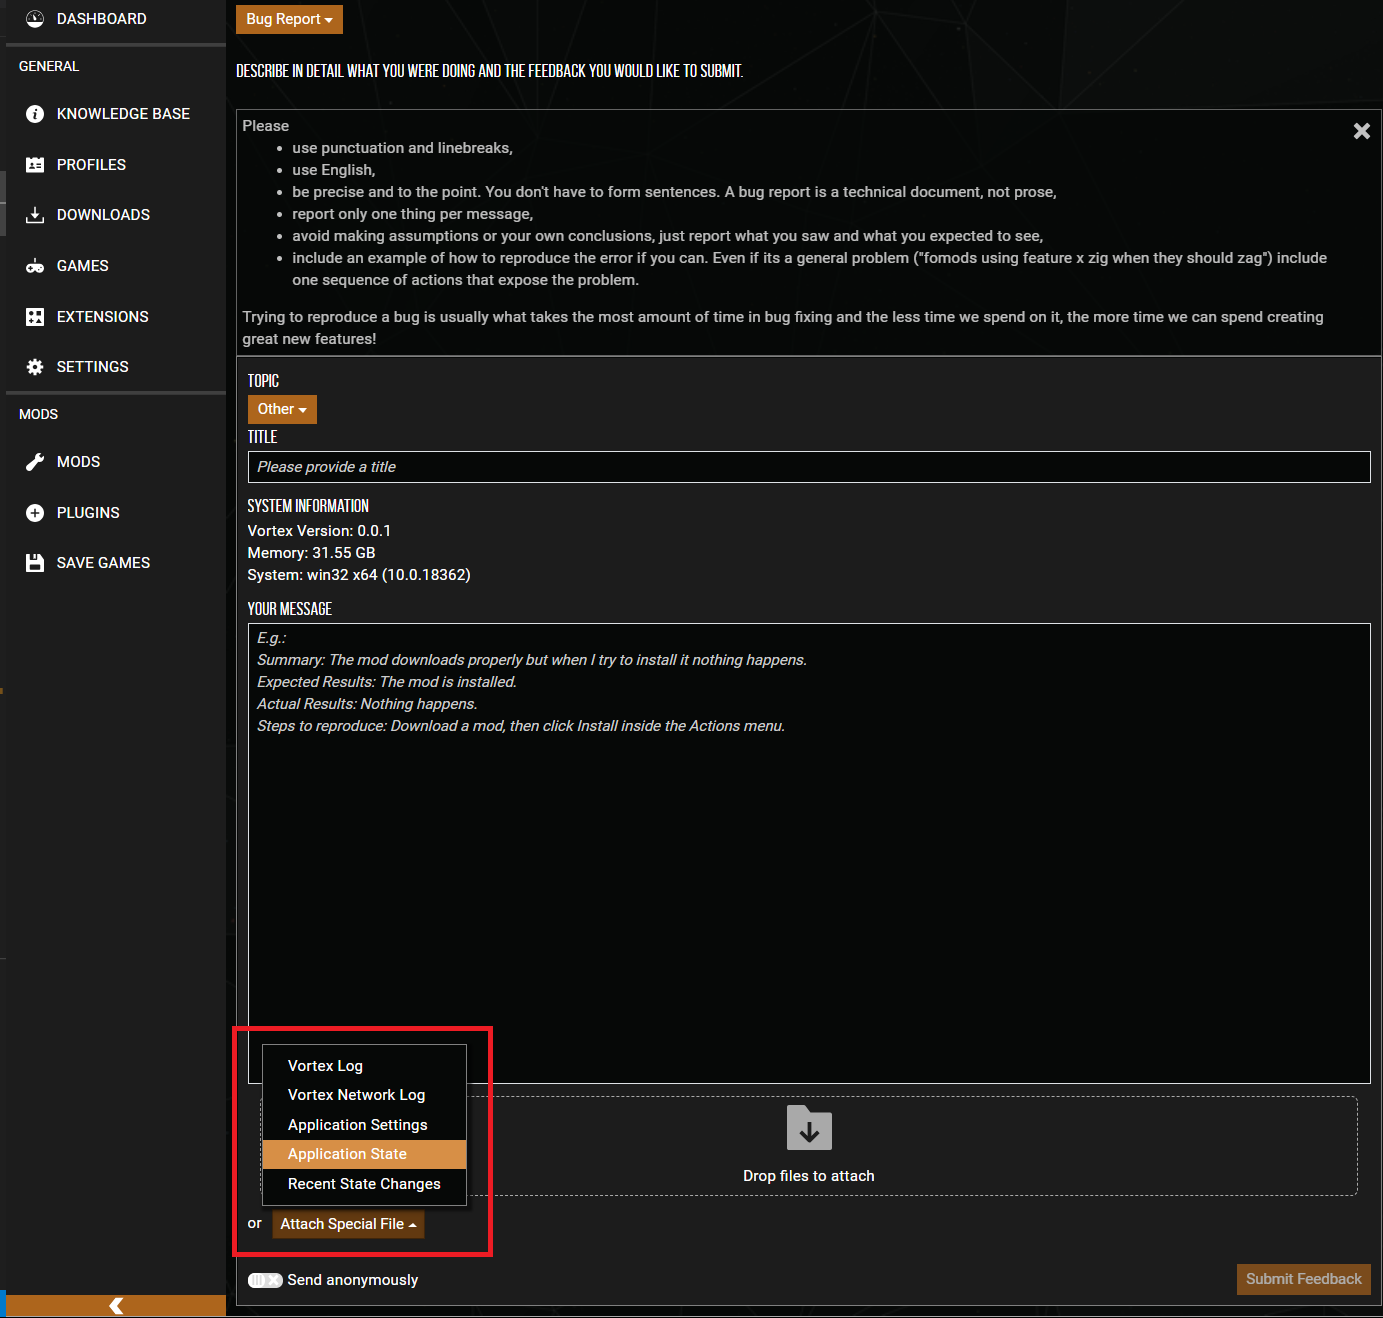Select the Profiles icon in the sidebar

[35, 164]
